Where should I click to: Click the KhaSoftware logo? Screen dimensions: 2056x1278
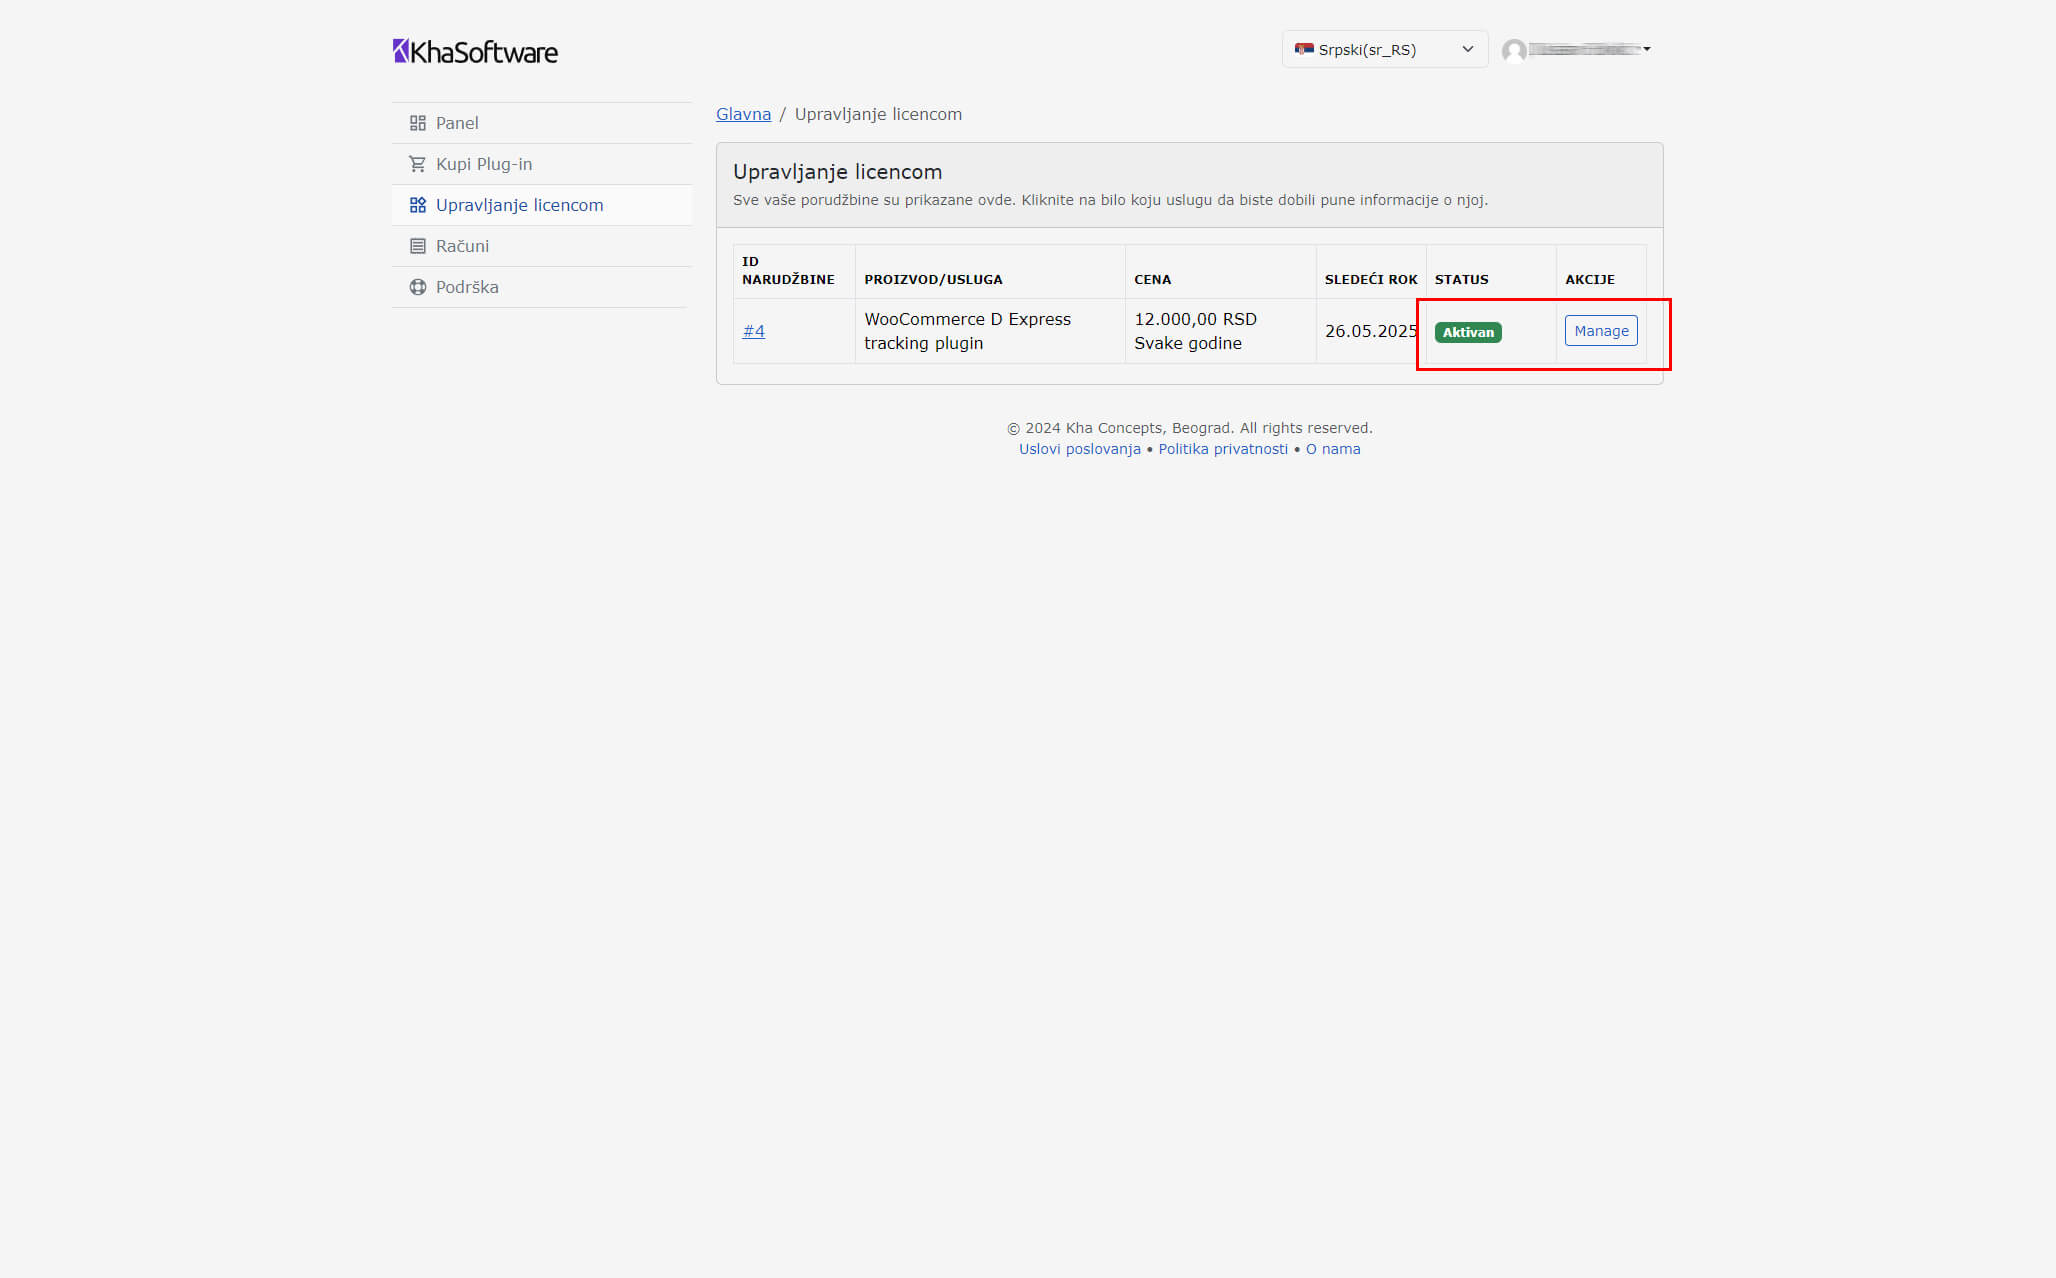pos(475,51)
